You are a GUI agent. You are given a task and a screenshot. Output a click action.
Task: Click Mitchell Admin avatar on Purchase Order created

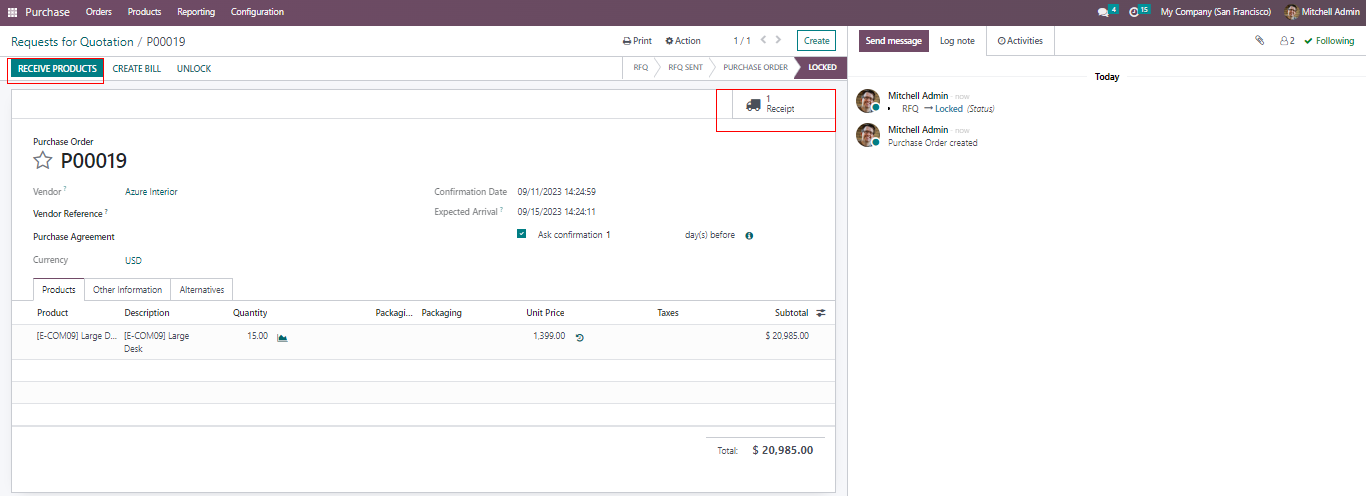coord(868,135)
